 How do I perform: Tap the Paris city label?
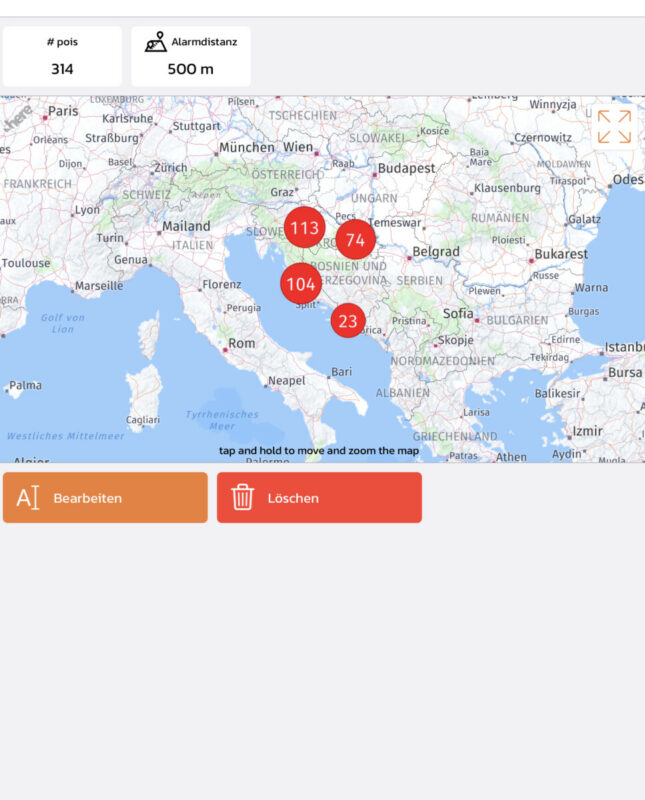pos(62,111)
